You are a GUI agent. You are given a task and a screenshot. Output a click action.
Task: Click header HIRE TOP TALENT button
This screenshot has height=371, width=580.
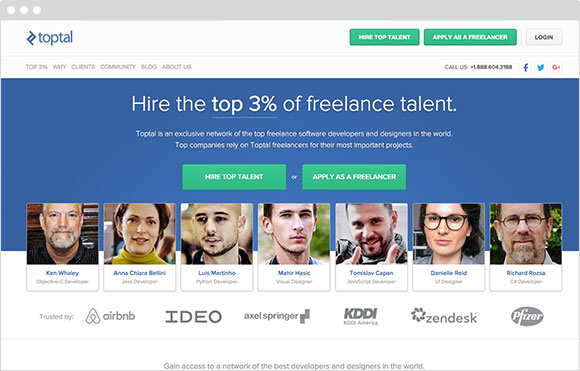[x=384, y=37]
